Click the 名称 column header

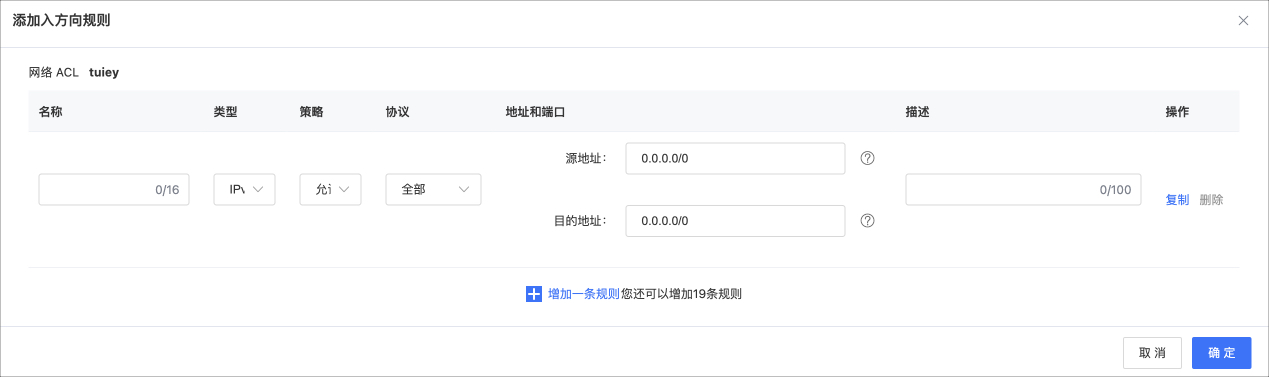coord(51,112)
